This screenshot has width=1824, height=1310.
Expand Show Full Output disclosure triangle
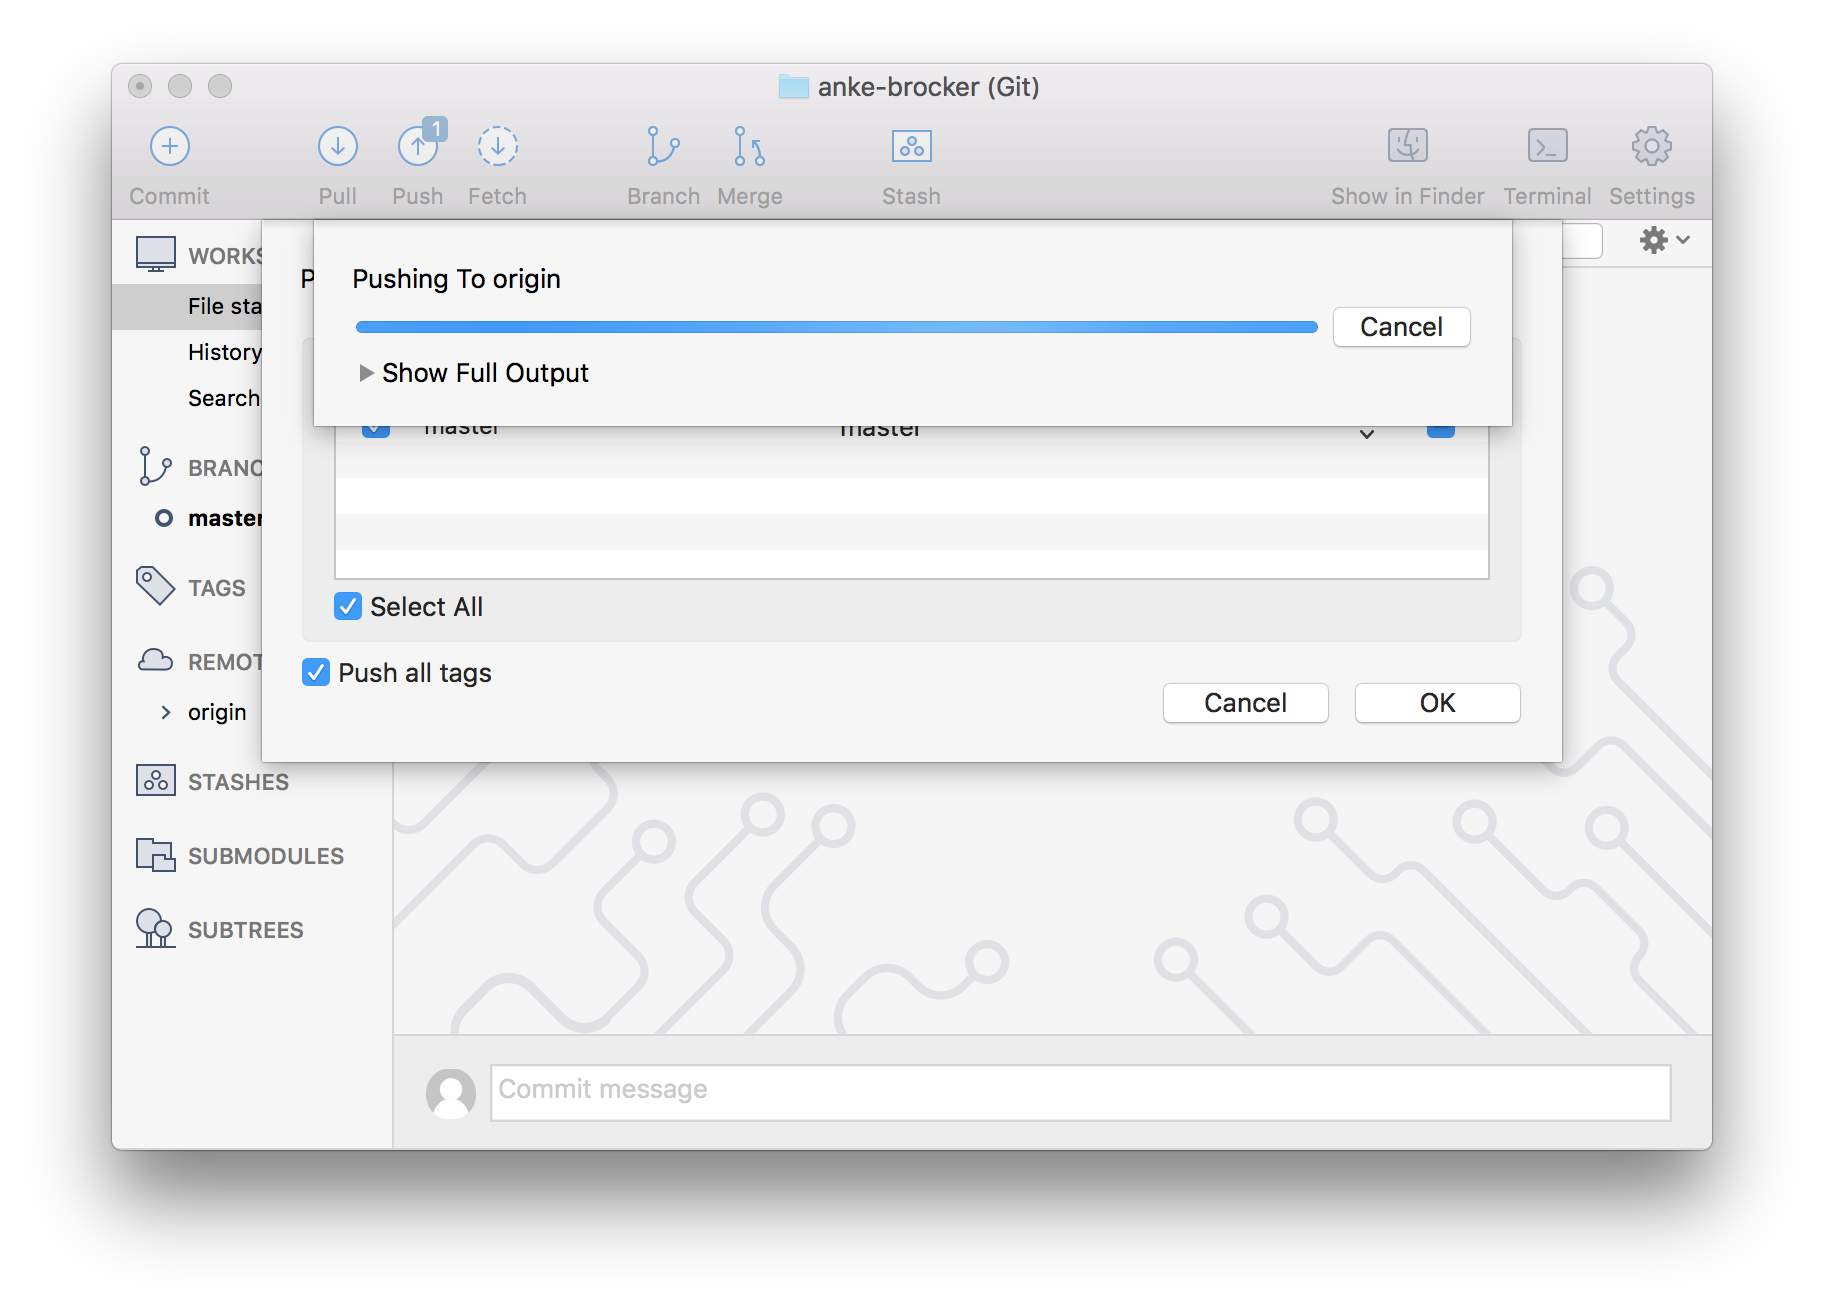point(366,373)
